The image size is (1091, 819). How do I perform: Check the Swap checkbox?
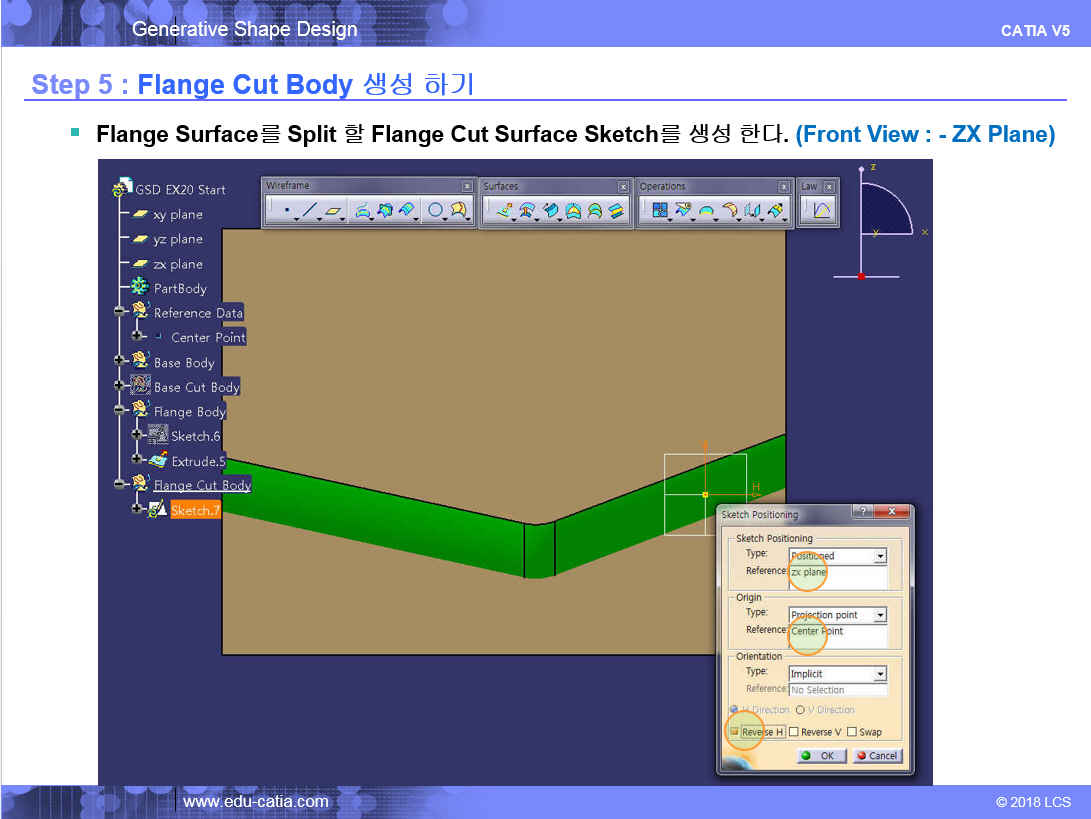click(x=852, y=732)
